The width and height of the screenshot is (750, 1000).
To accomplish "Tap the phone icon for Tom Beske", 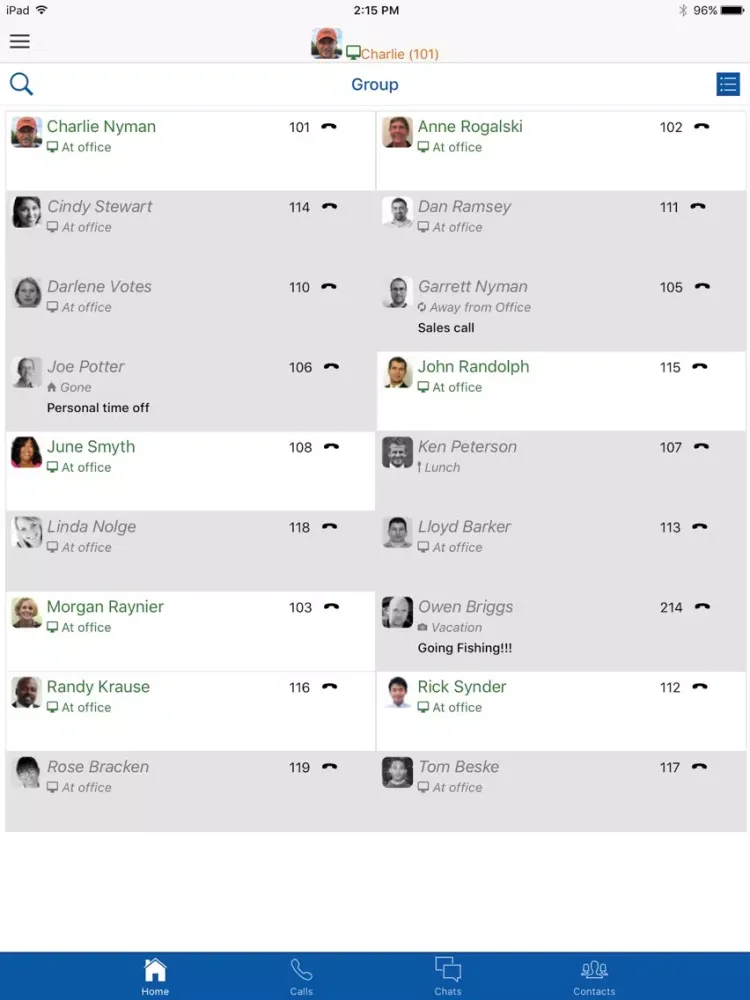I will point(700,767).
